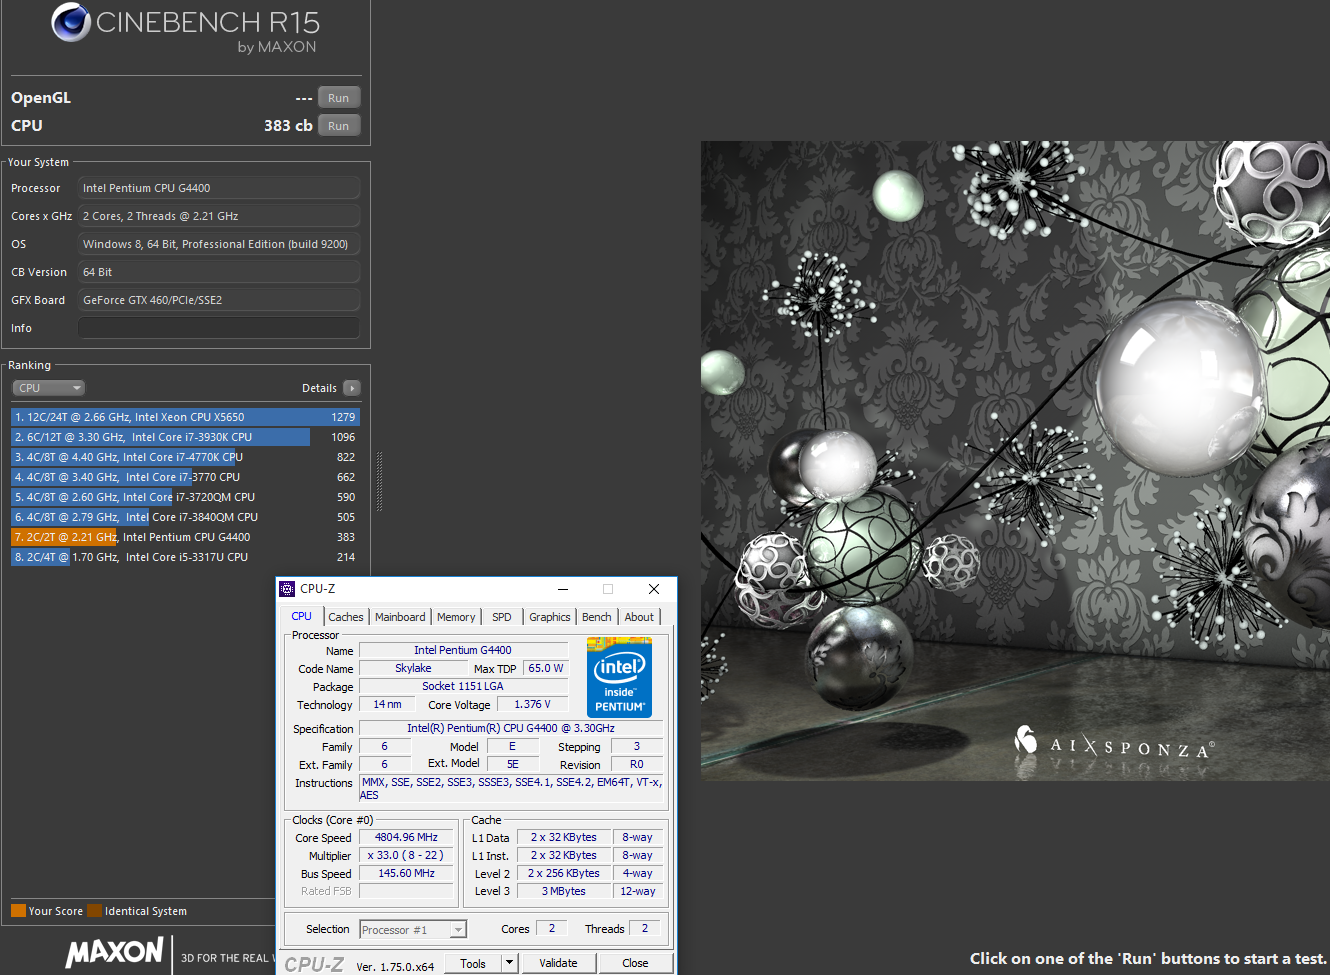Click the CPU-Z title bar icon
Viewport: 1330px width, 975px height.
click(x=288, y=589)
